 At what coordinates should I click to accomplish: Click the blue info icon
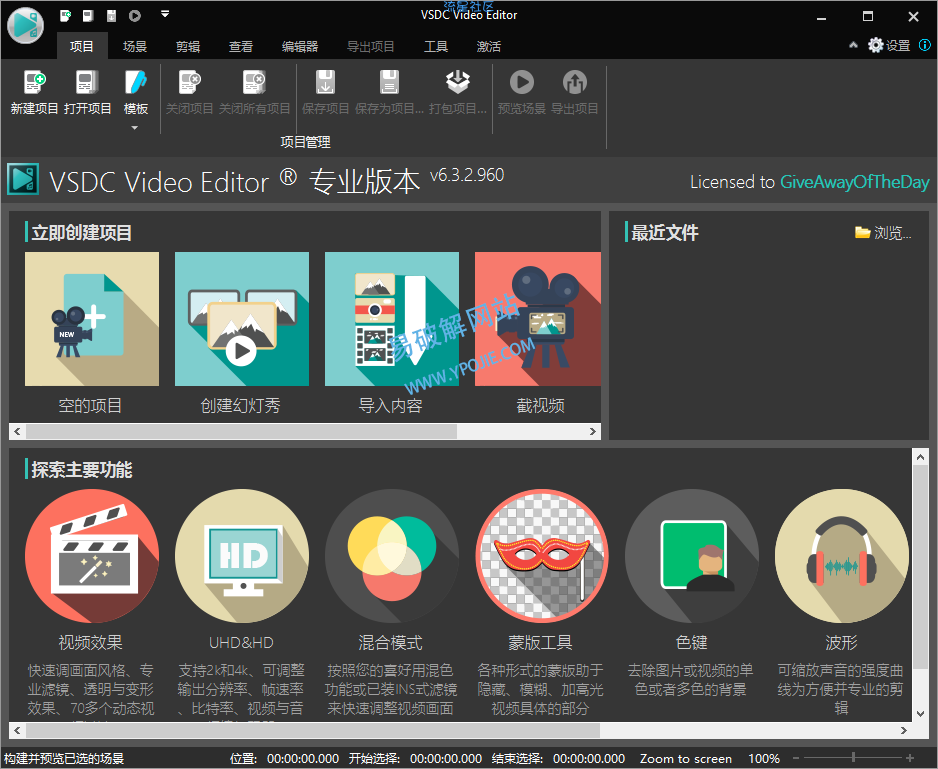(925, 45)
